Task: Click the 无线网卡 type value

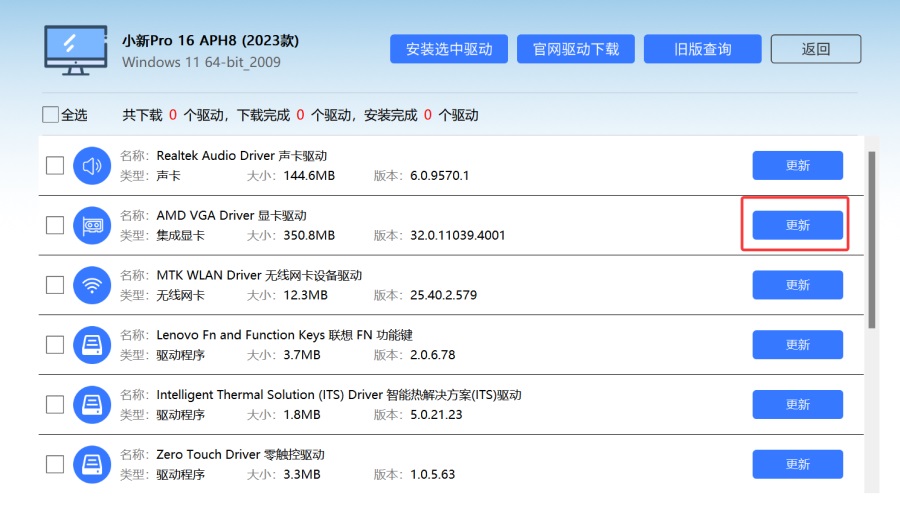Action: pyautogui.click(x=180, y=295)
